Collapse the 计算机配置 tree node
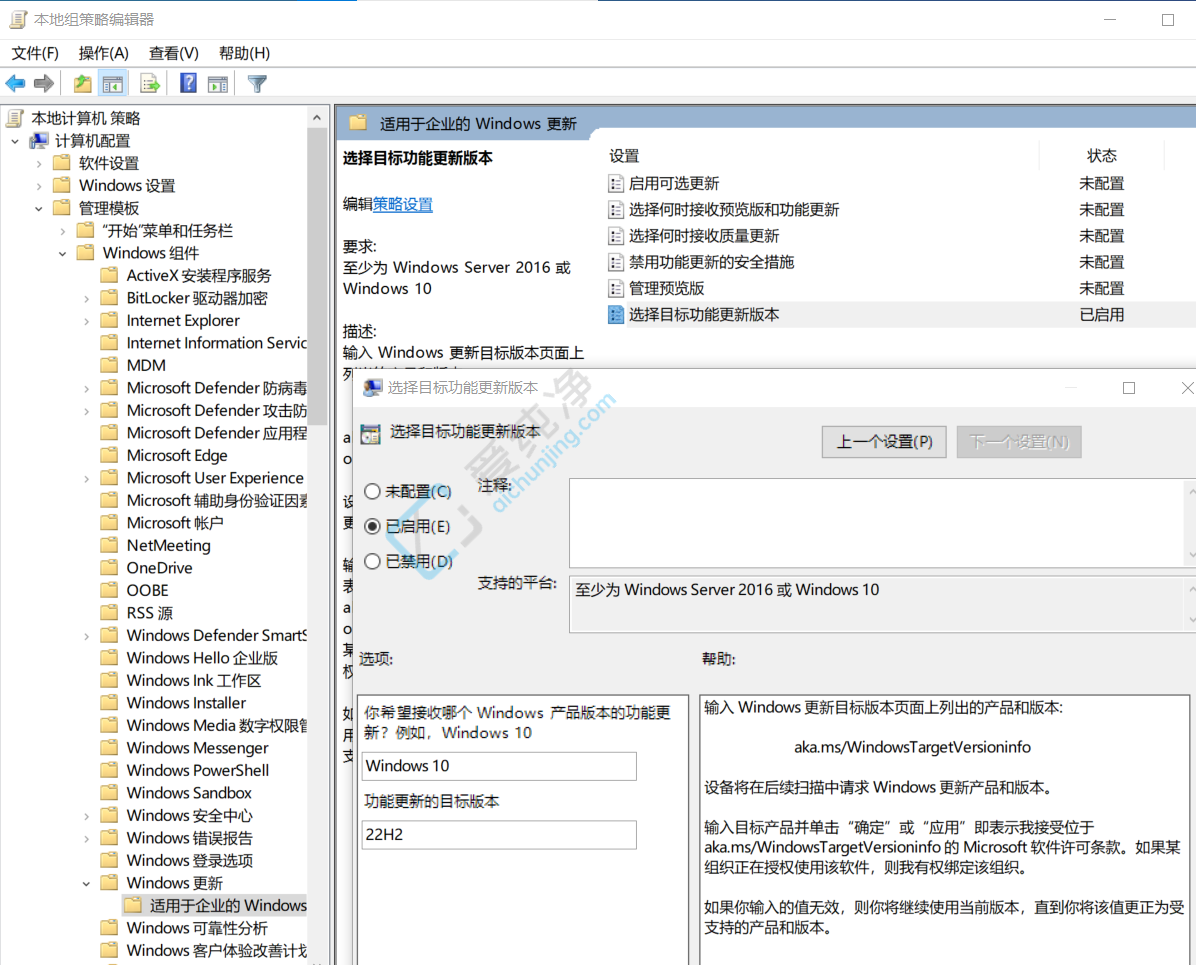 [x=15, y=141]
